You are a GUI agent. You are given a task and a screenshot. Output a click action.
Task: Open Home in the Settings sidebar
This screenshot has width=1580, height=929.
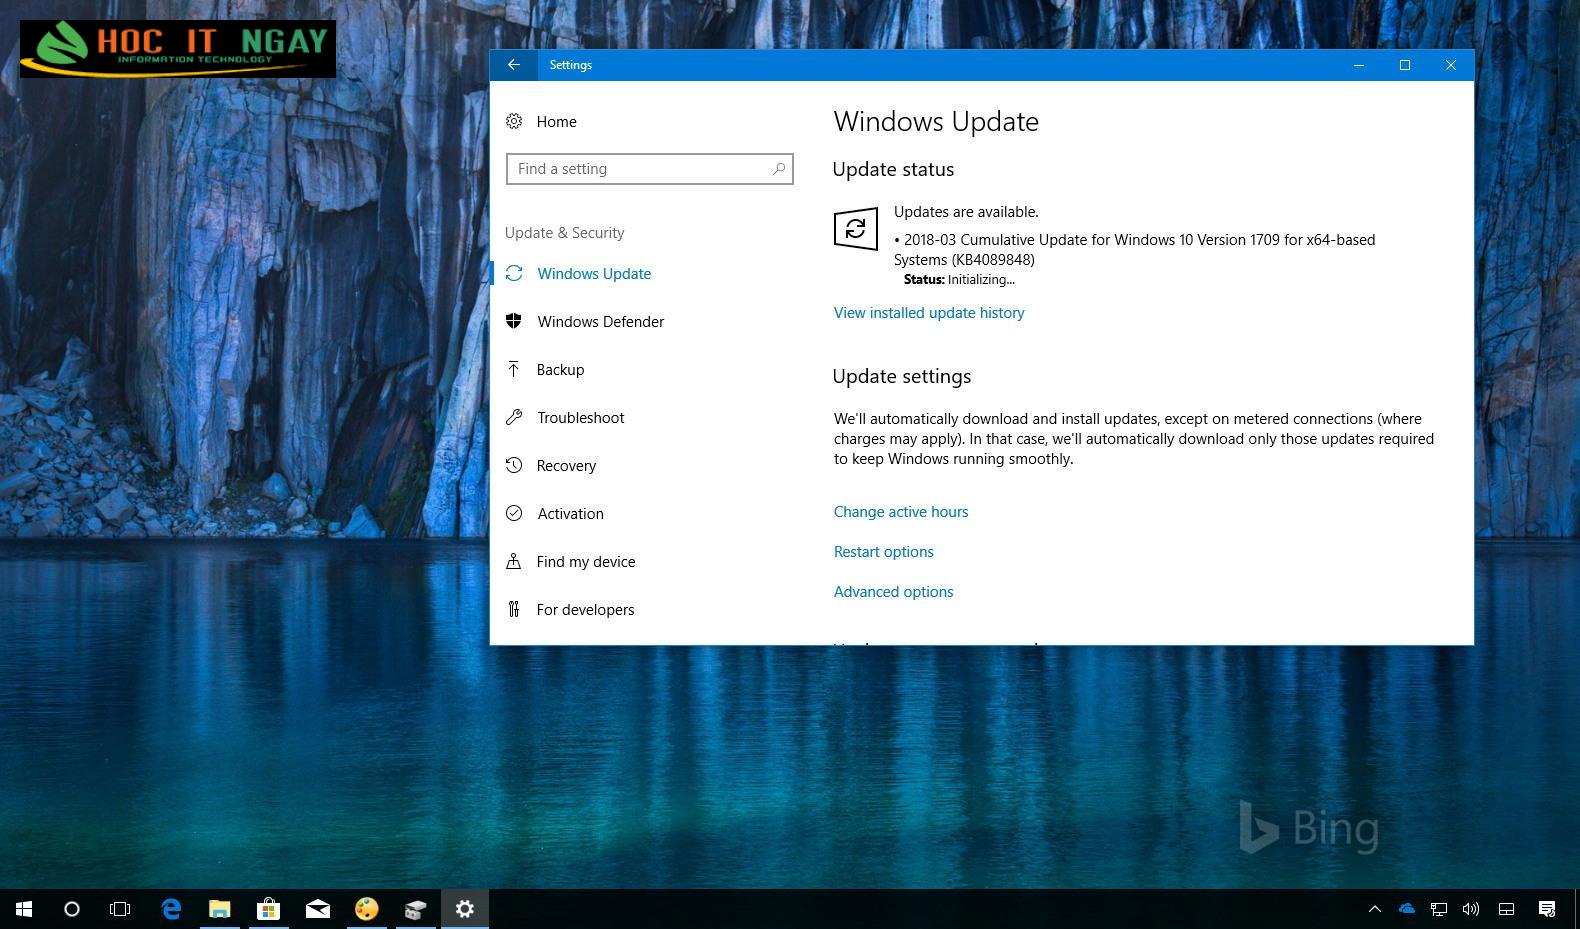click(x=556, y=122)
